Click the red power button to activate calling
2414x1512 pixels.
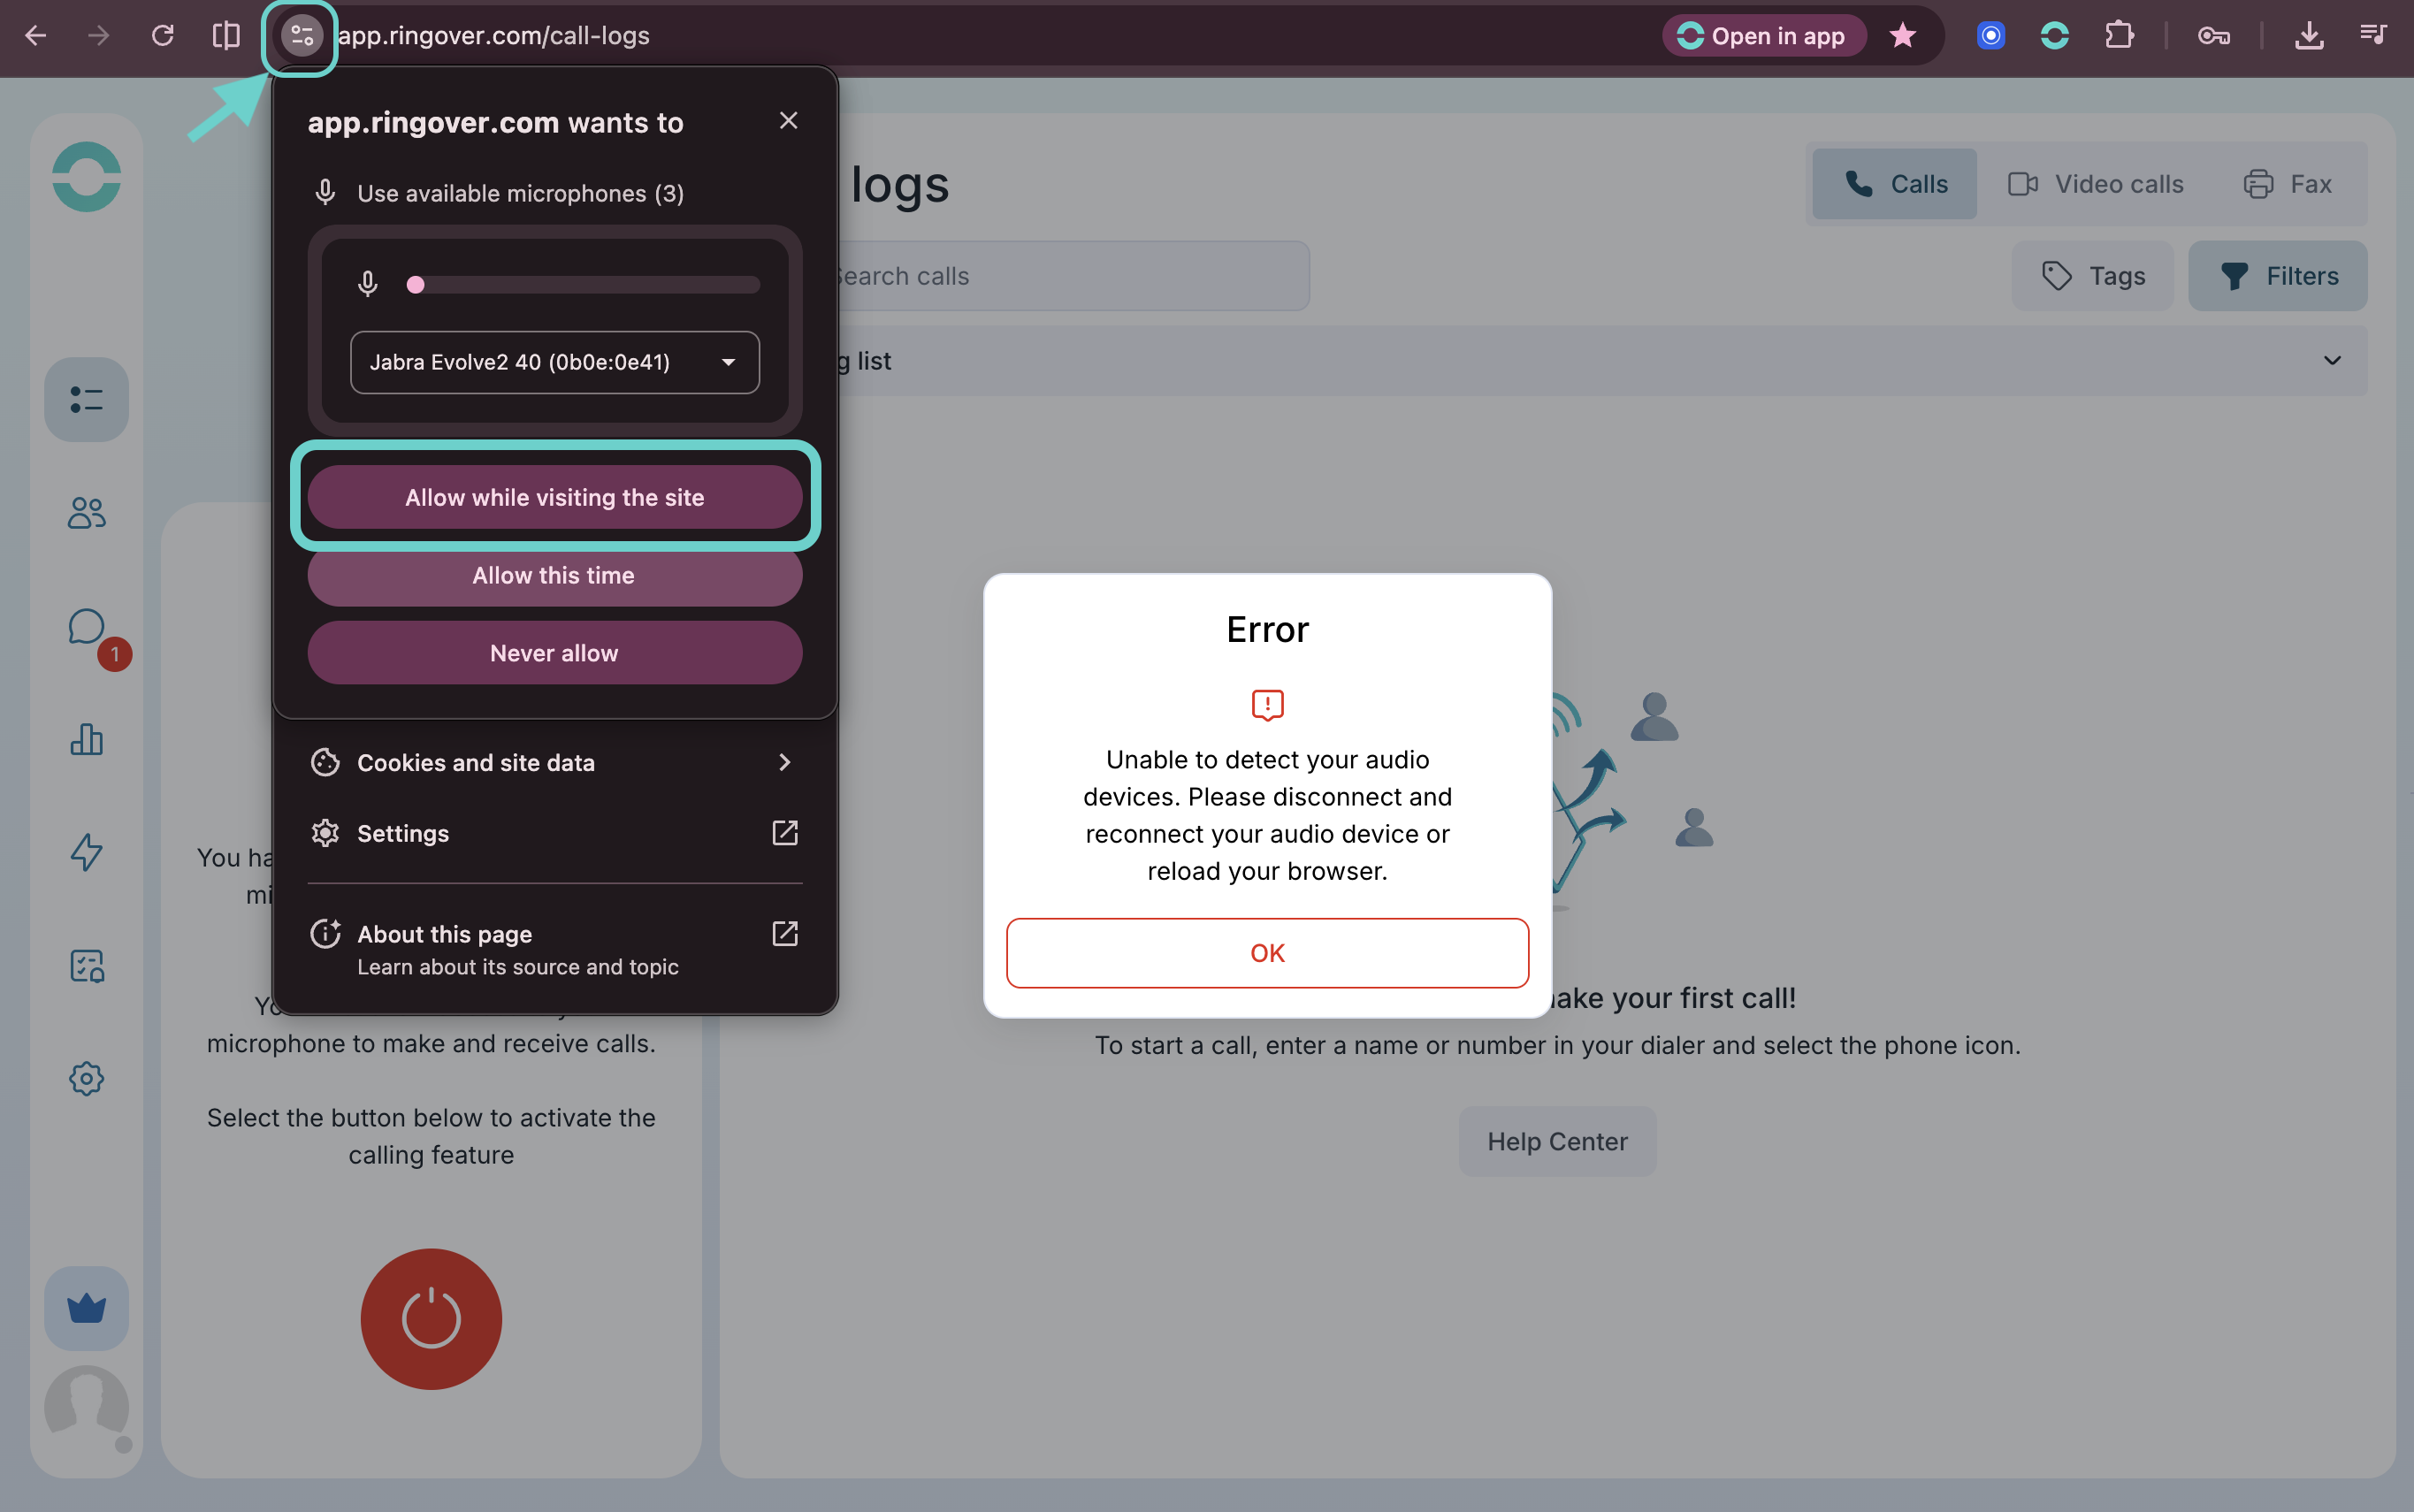pos(431,1319)
